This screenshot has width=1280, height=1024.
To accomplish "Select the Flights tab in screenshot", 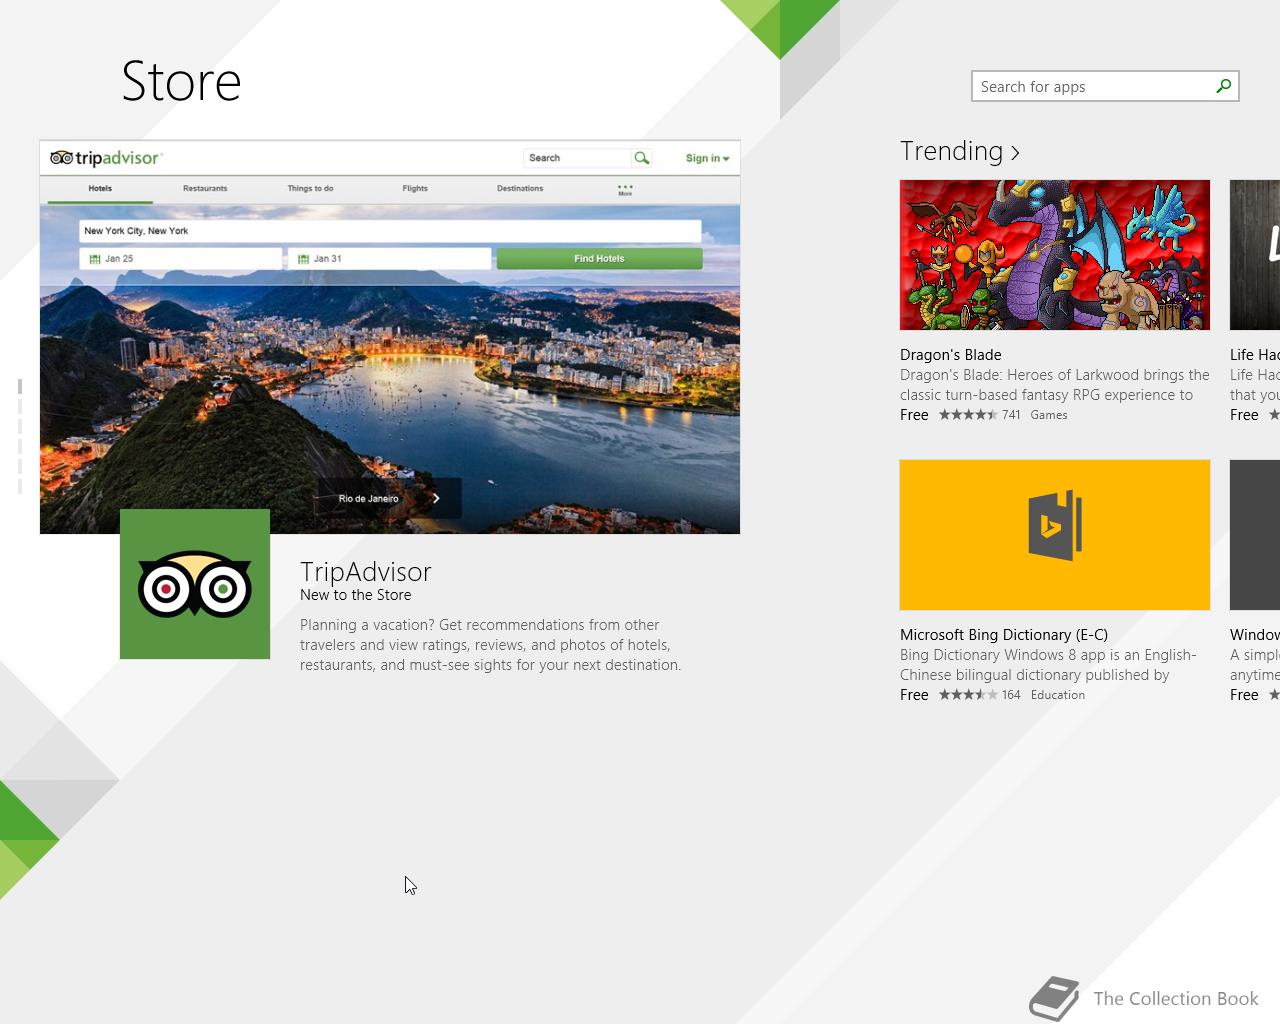I will 415,188.
